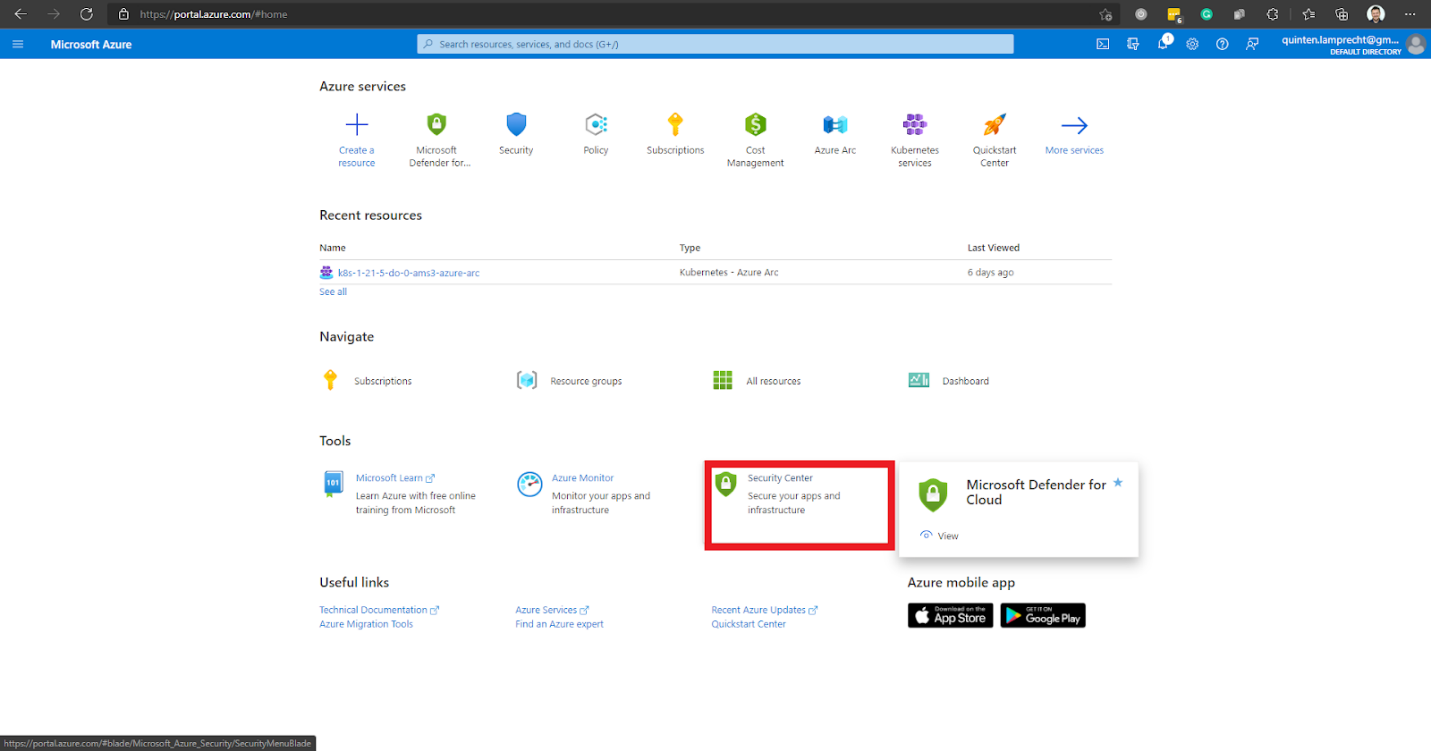Viewport: 1431px width, 751px height.
Task: Open the Technical Documentation link
Action: point(373,610)
